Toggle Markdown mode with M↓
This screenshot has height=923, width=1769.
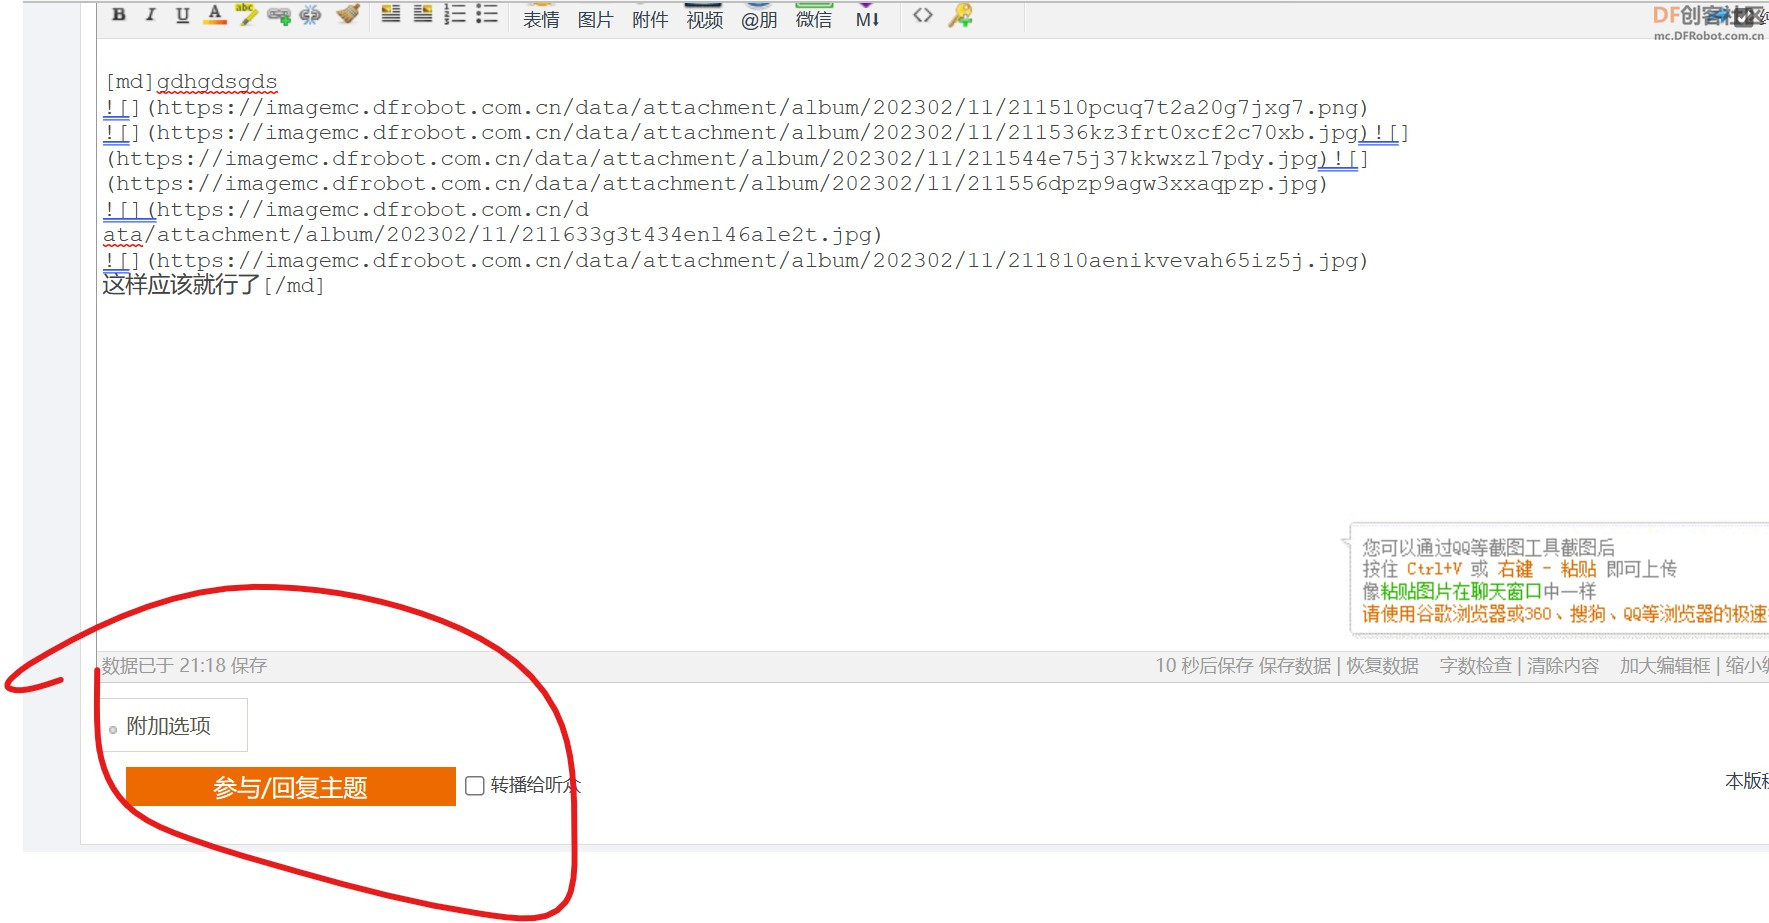coord(868,18)
